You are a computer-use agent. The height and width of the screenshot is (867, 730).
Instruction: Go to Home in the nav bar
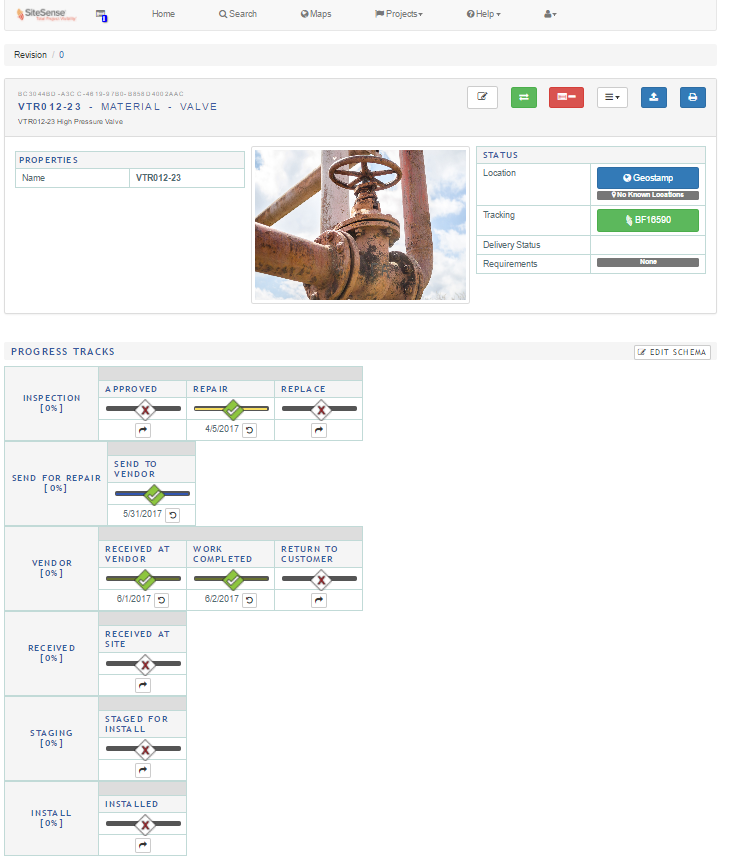click(x=163, y=14)
